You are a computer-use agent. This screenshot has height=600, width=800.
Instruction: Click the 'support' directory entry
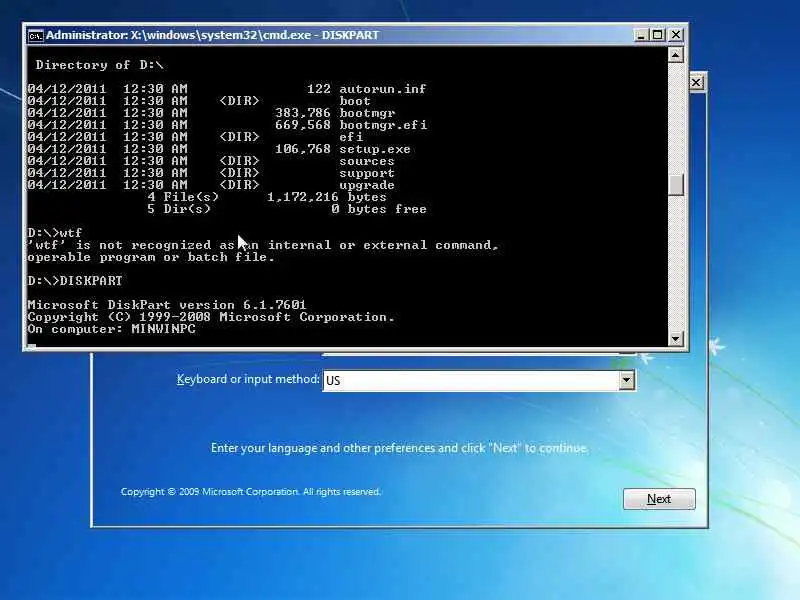click(367, 173)
